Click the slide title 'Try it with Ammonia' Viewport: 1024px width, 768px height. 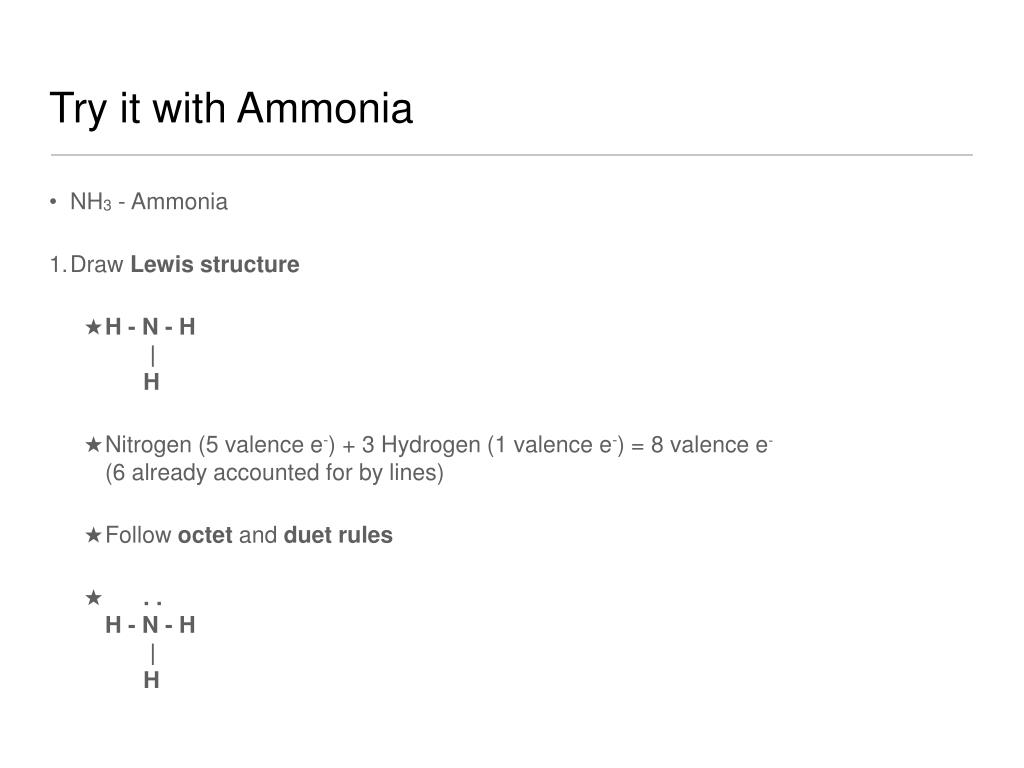(x=231, y=108)
